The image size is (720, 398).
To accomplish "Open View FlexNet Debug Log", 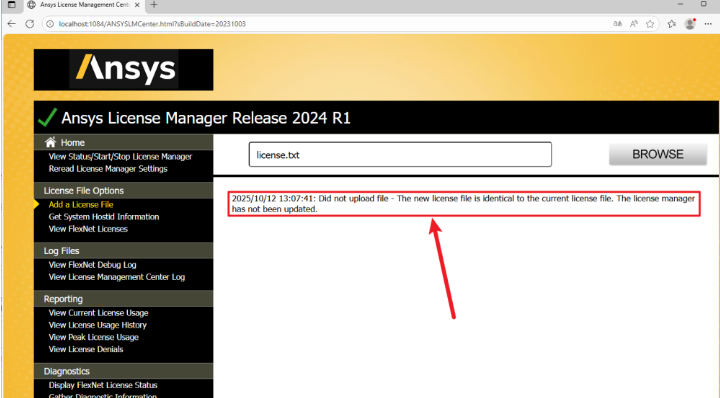I will [x=92, y=265].
